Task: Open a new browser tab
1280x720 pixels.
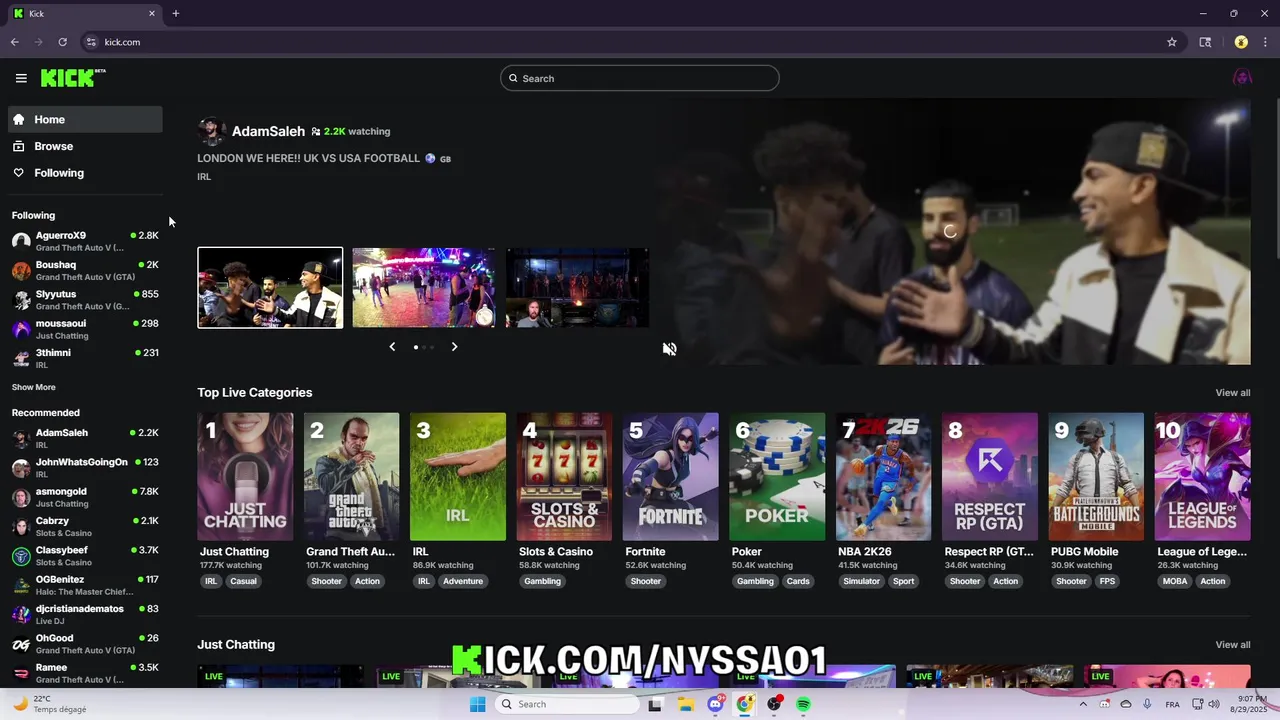Action: (x=175, y=13)
